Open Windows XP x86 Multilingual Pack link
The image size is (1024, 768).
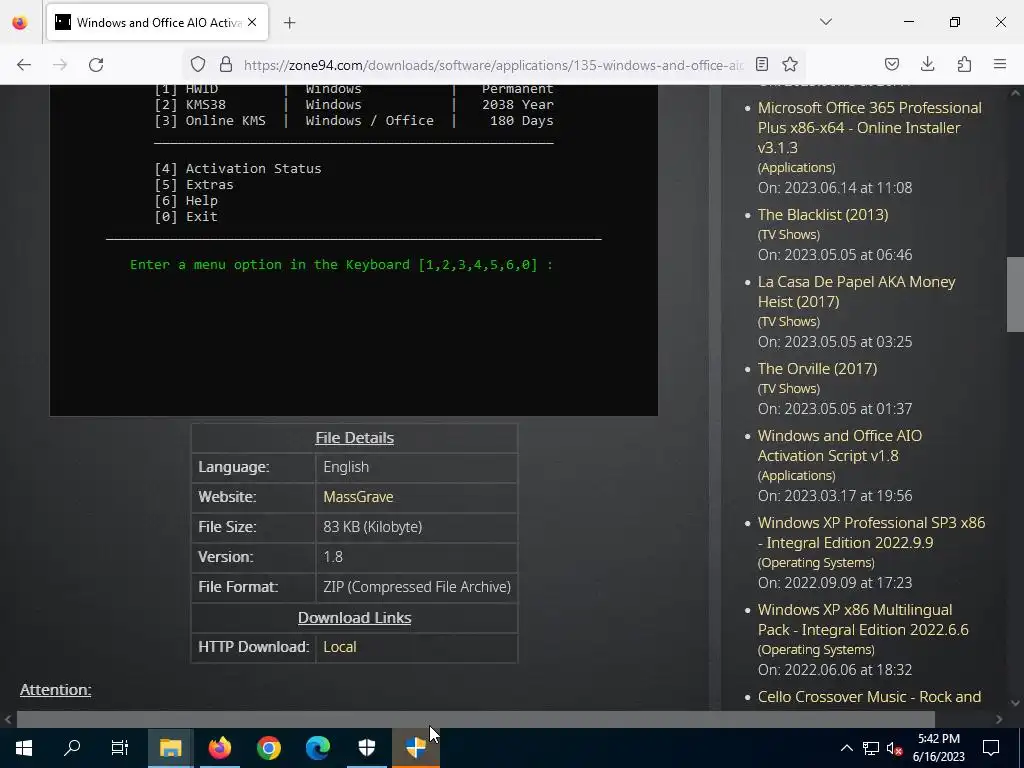coord(863,620)
